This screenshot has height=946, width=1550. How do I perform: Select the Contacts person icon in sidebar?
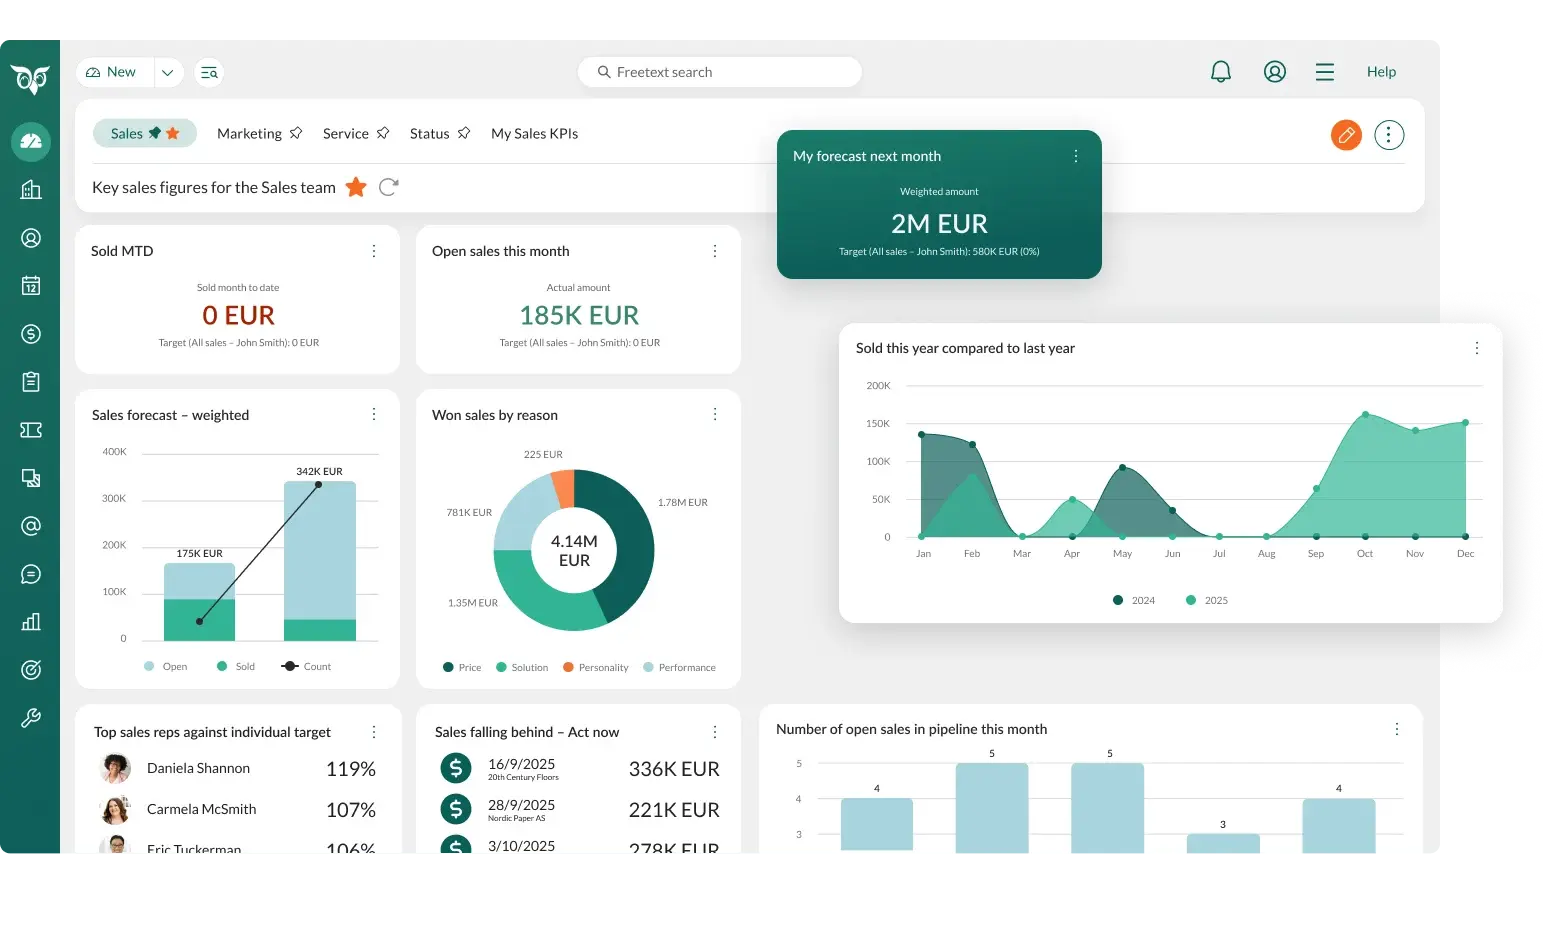point(30,238)
